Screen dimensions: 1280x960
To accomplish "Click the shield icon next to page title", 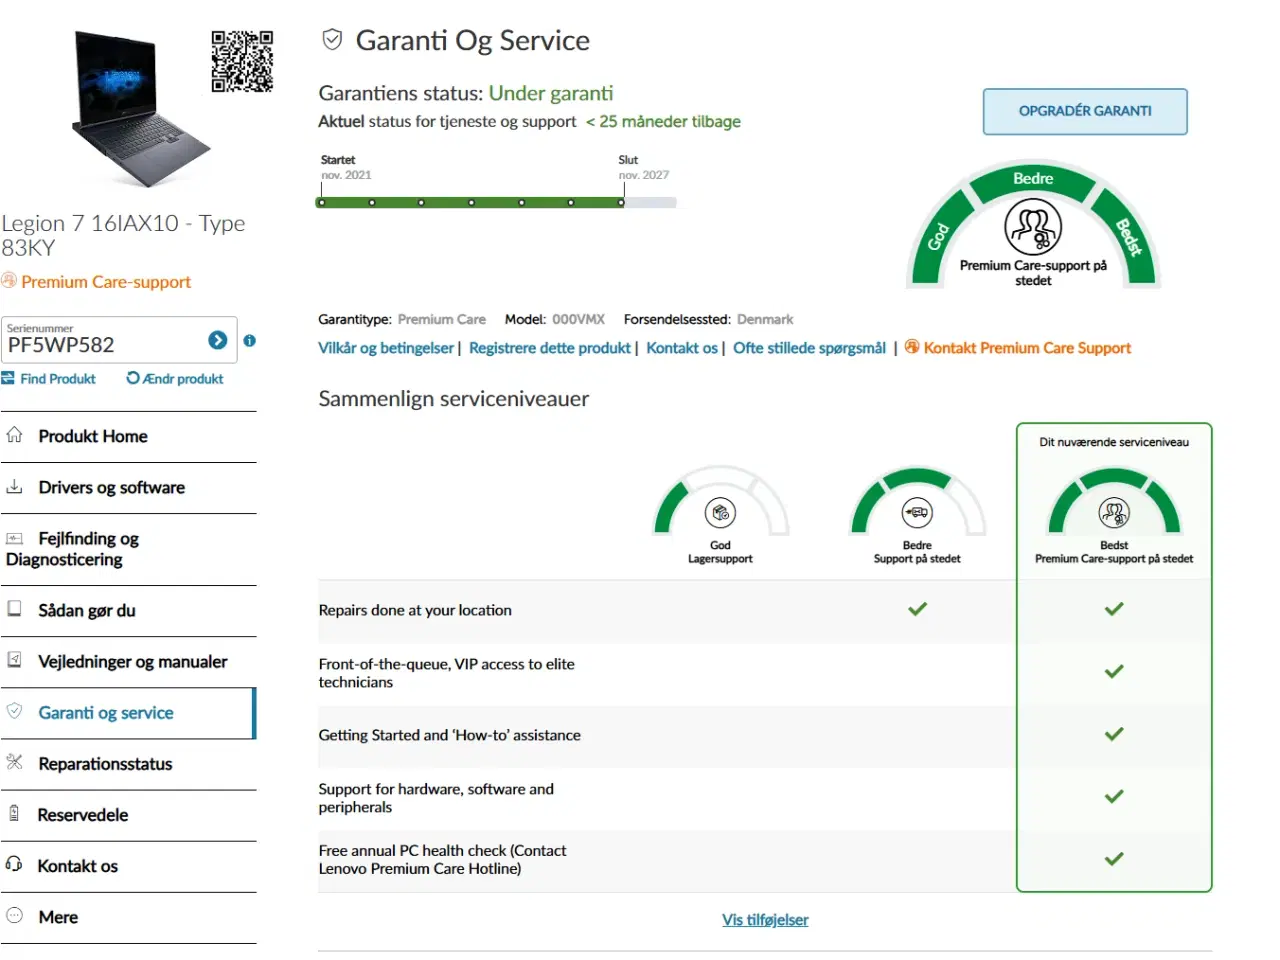I will click(332, 40).
